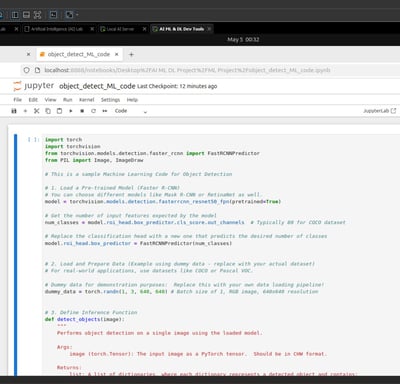Close the browser tab left of object_detect_ML_code
This screenshot has height=384, width=400.
[28, 54]
